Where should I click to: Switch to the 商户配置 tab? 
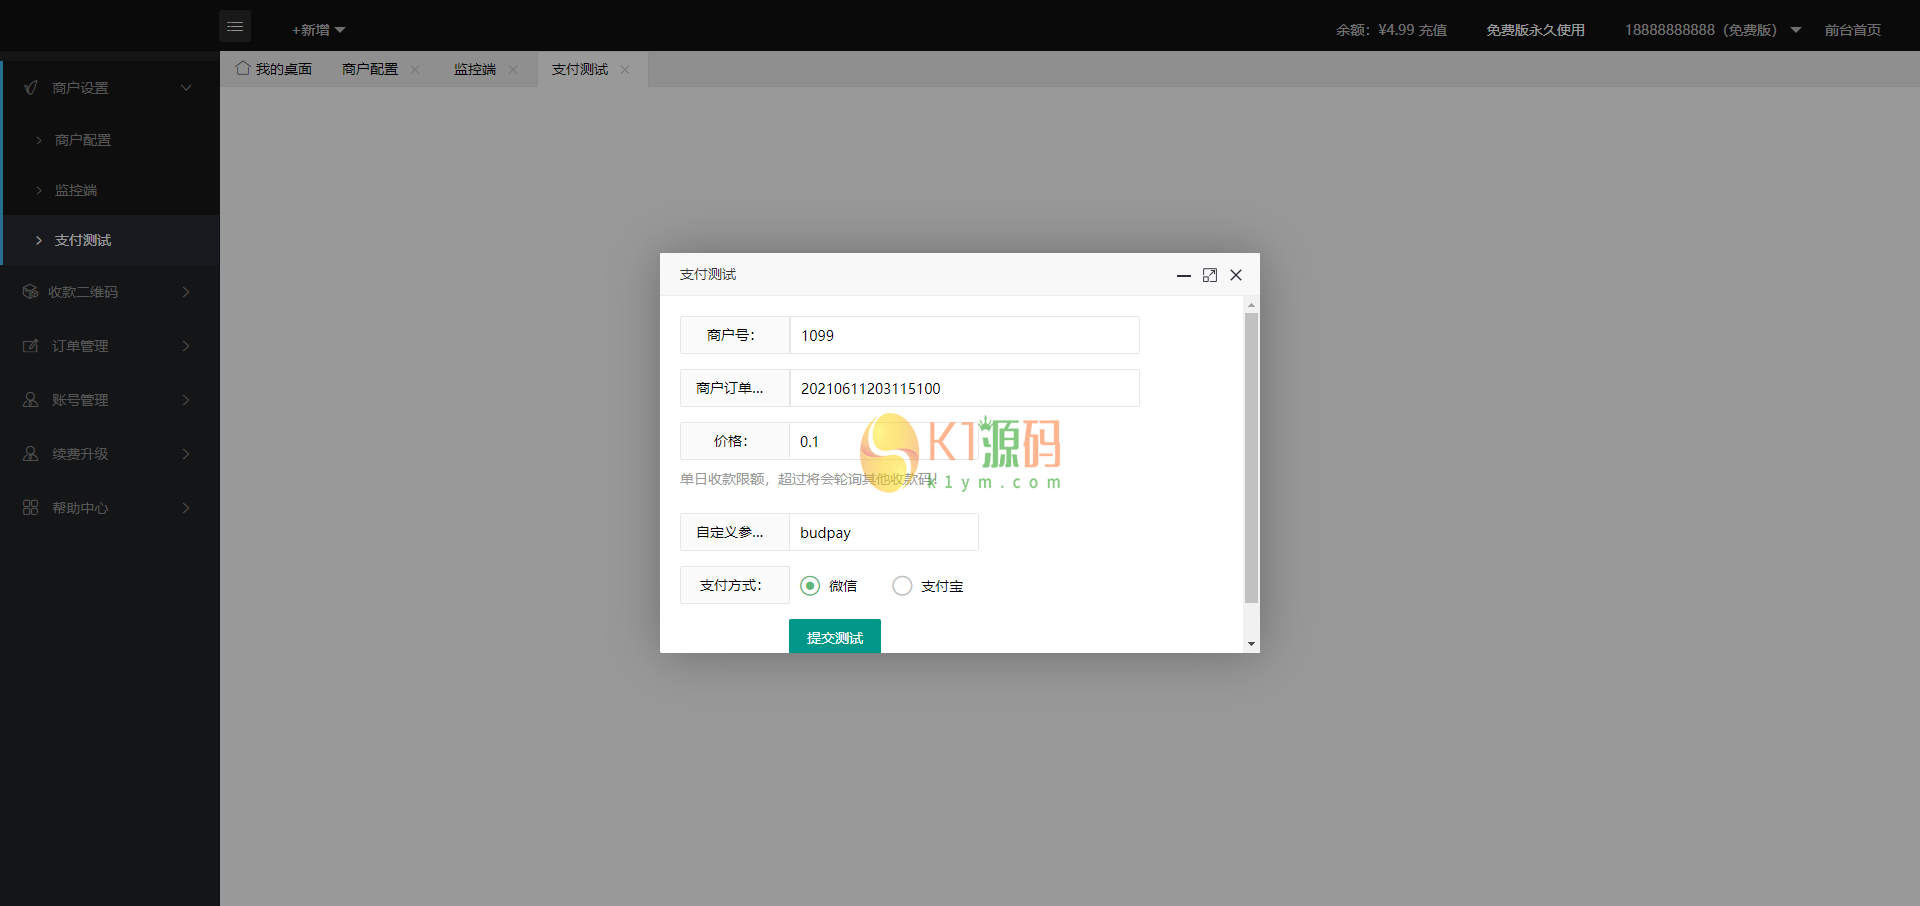click(x=369, y=68)
